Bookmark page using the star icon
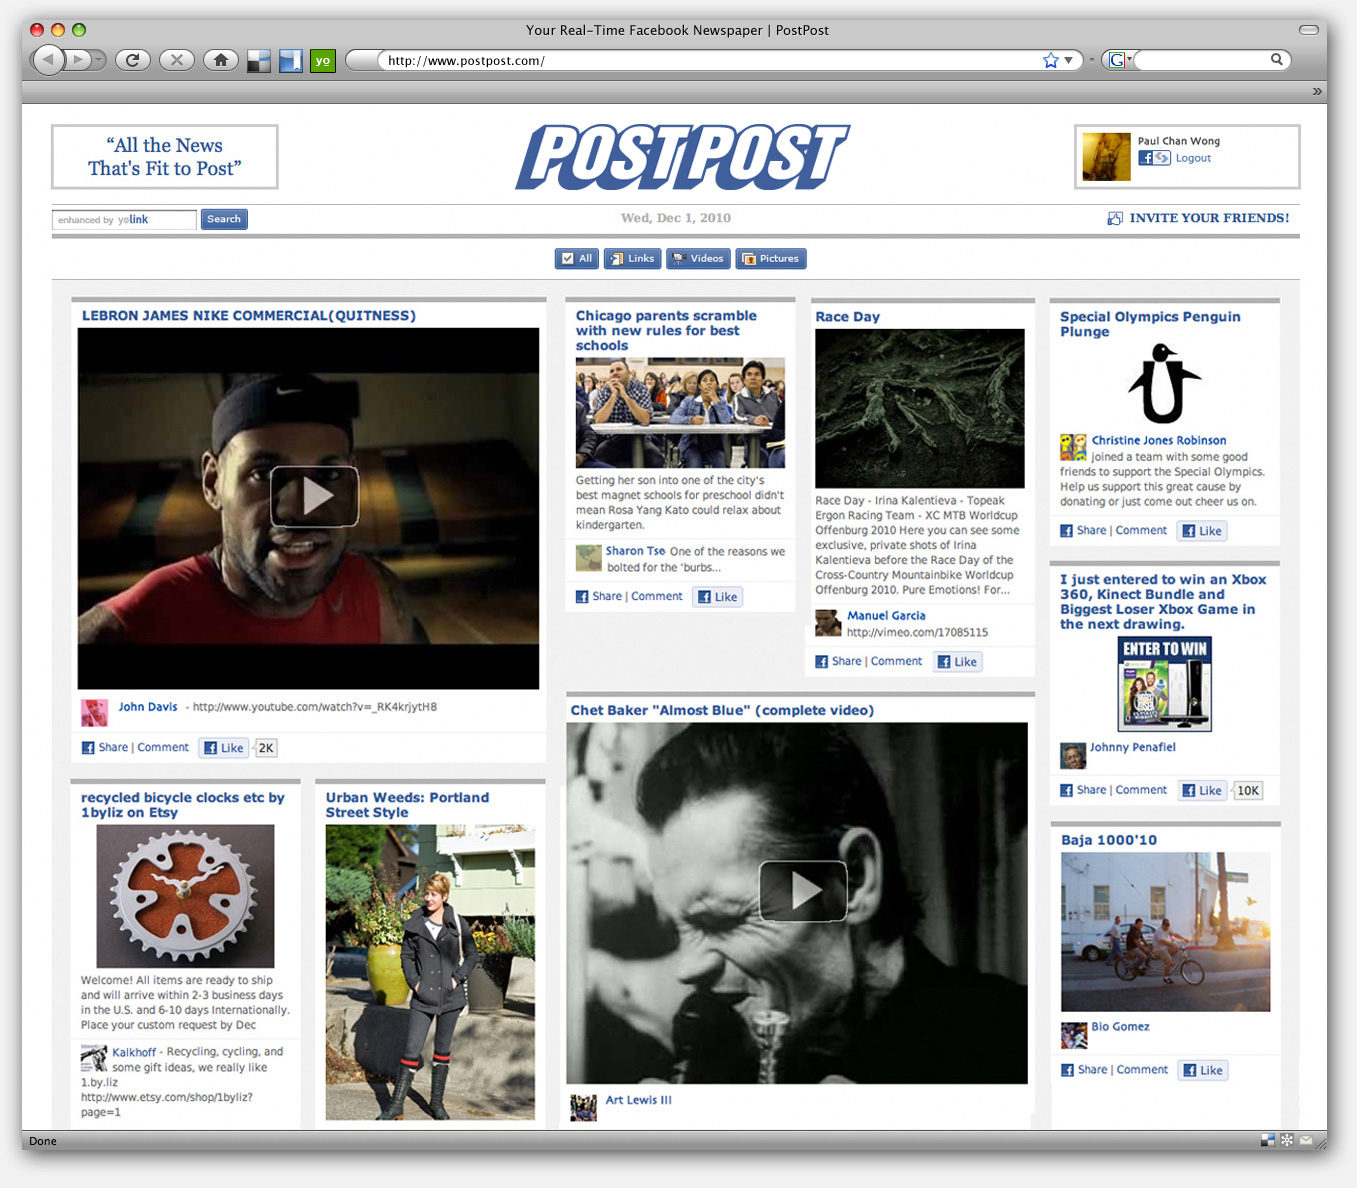The width and height of the screenshot is (1357, 1188). point(1050,60)
